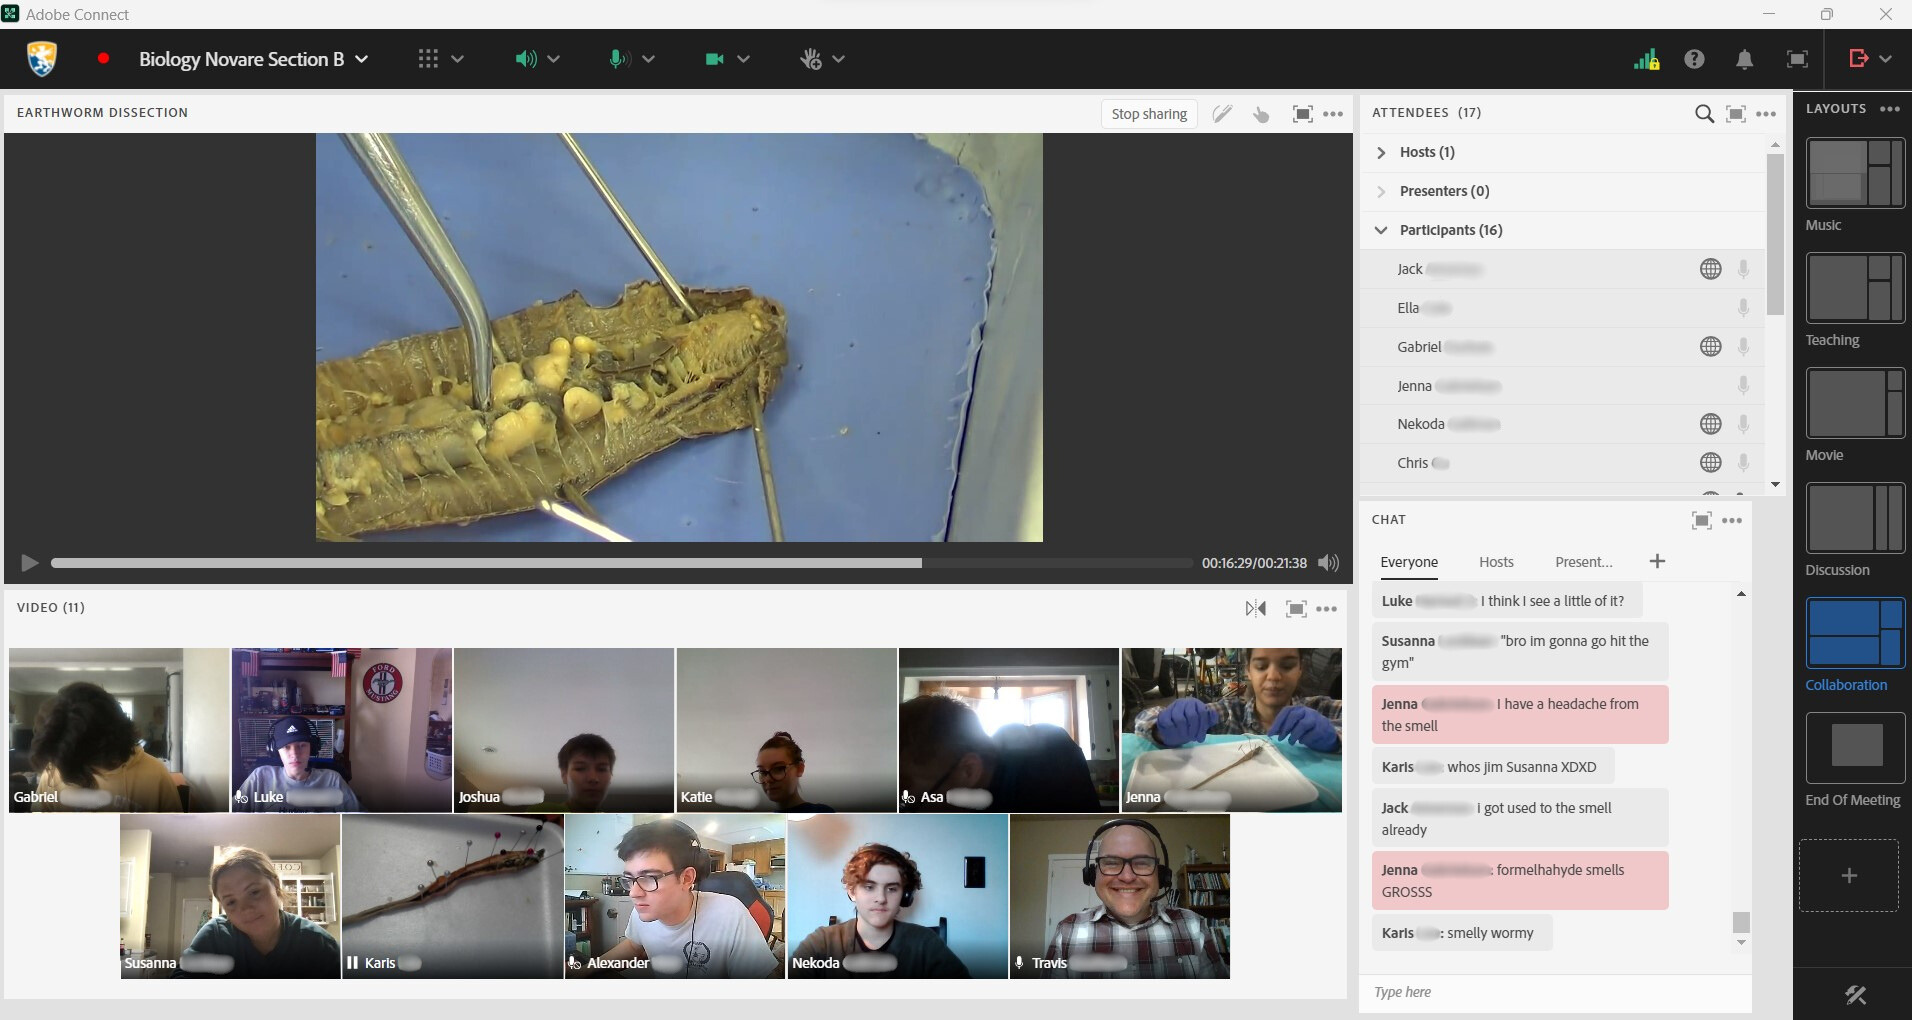Click the recording indicator red dot
The image size is (1912, 1020).
103,59
